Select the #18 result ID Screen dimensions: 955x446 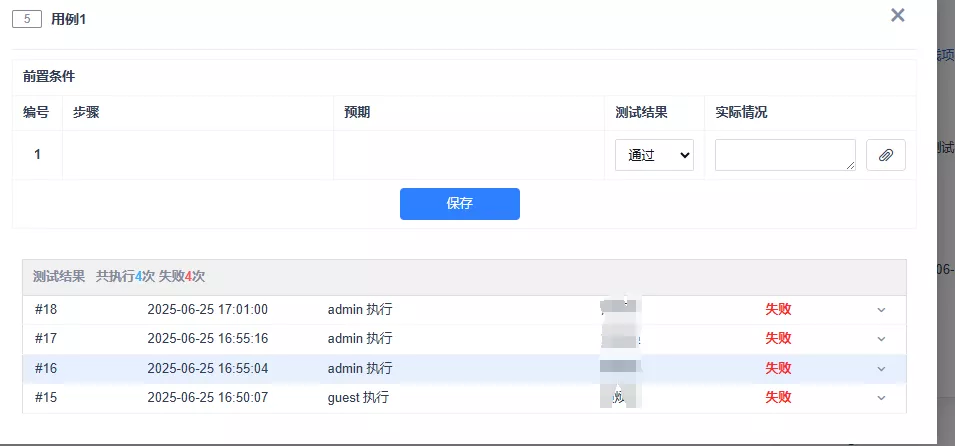[46, 310]
